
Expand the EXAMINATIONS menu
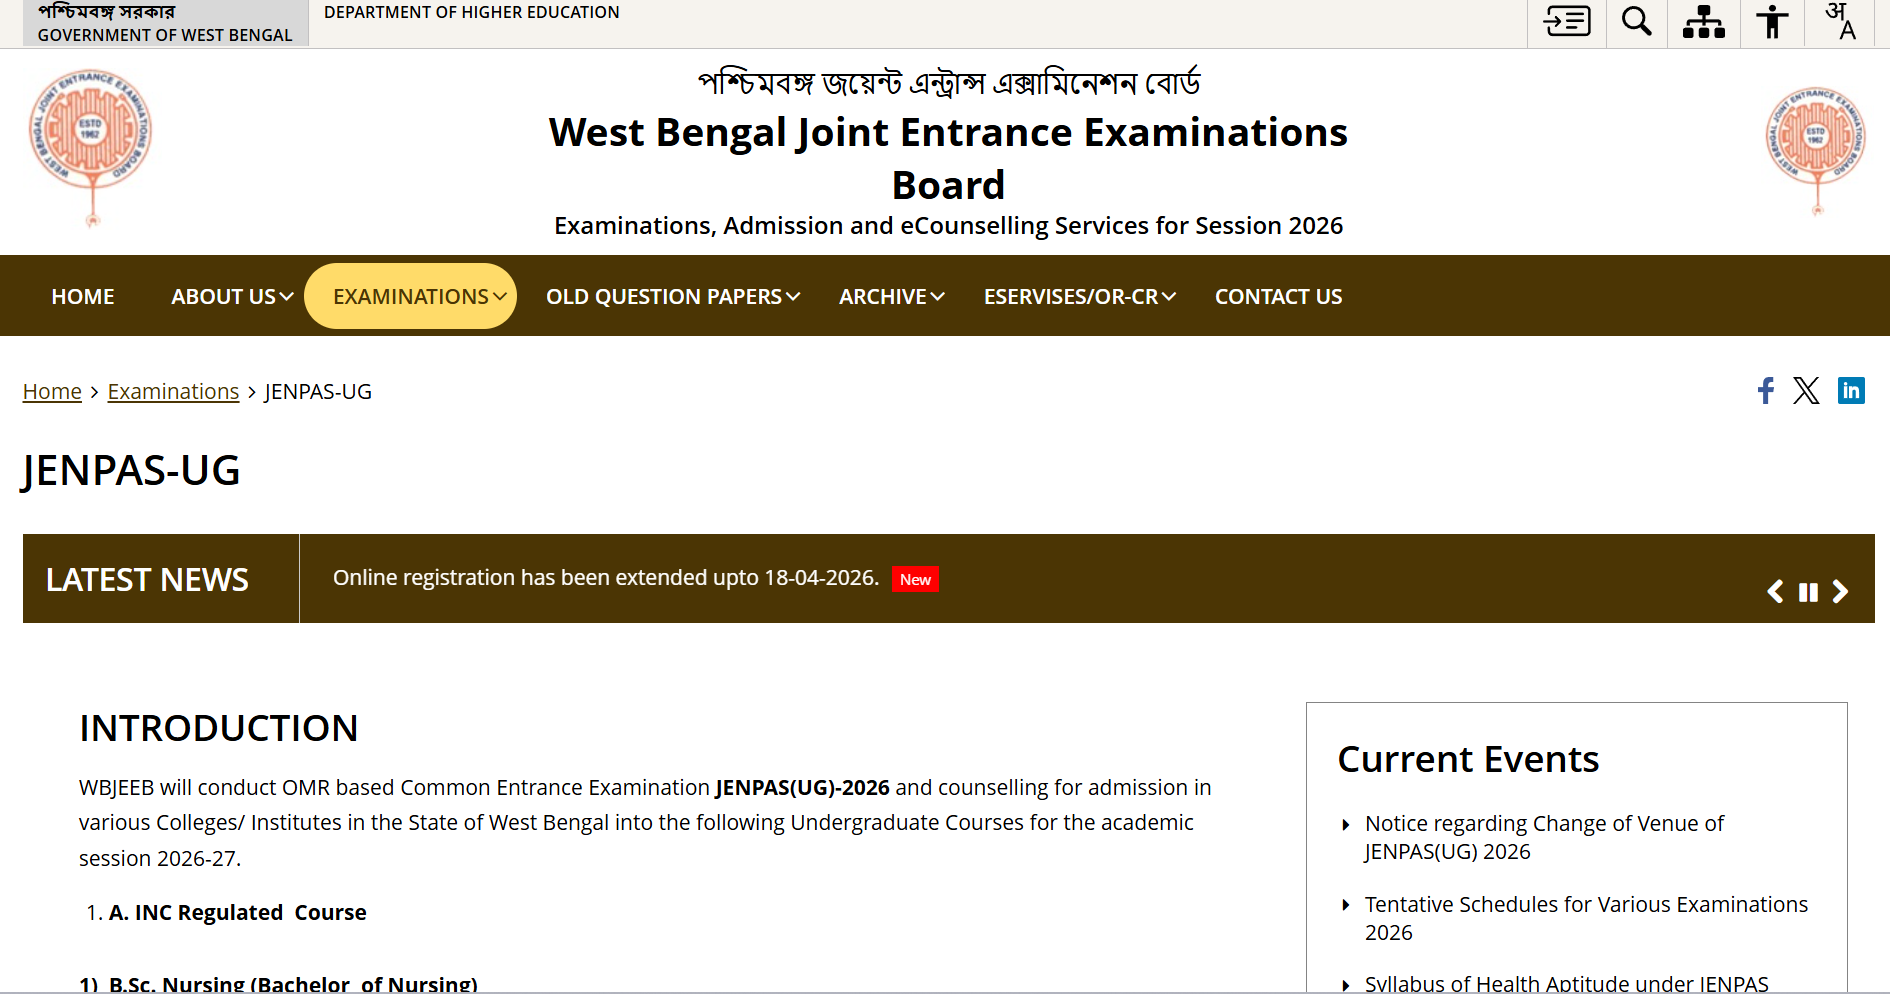pyautogui.click(x=411, y=296)
